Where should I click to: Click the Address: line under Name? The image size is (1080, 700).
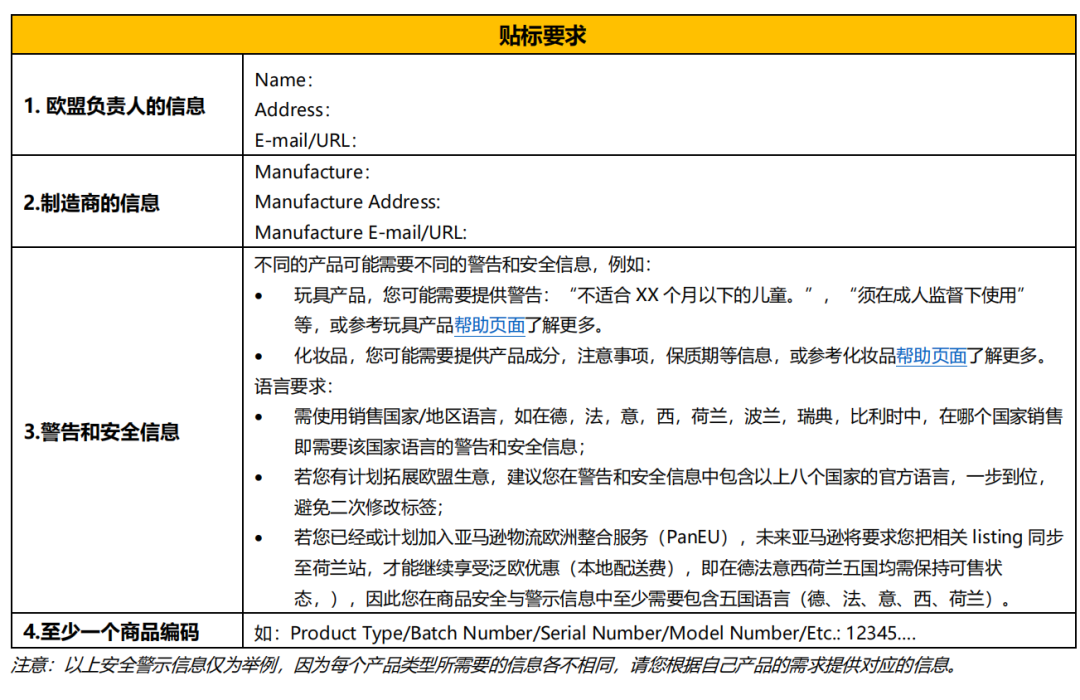click(x=293, y=110)
